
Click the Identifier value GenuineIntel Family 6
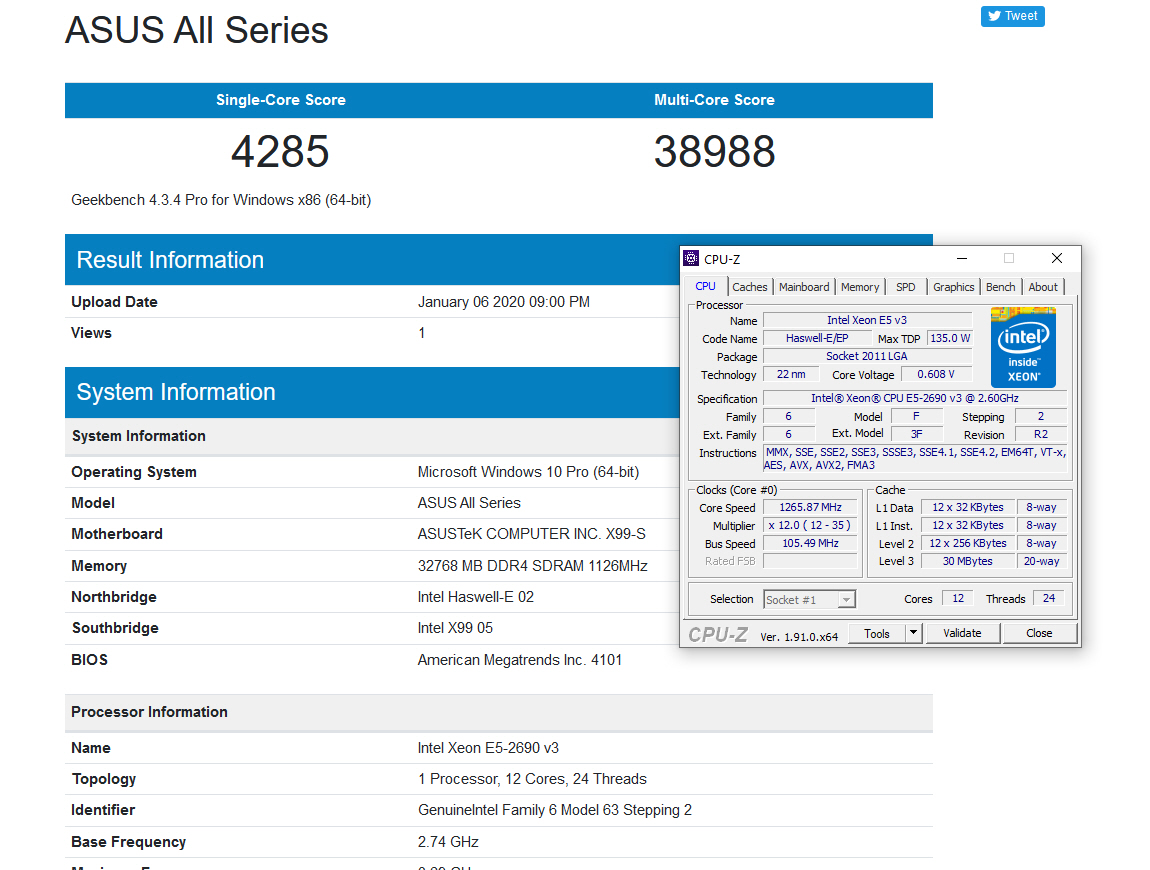pos(555,811)
